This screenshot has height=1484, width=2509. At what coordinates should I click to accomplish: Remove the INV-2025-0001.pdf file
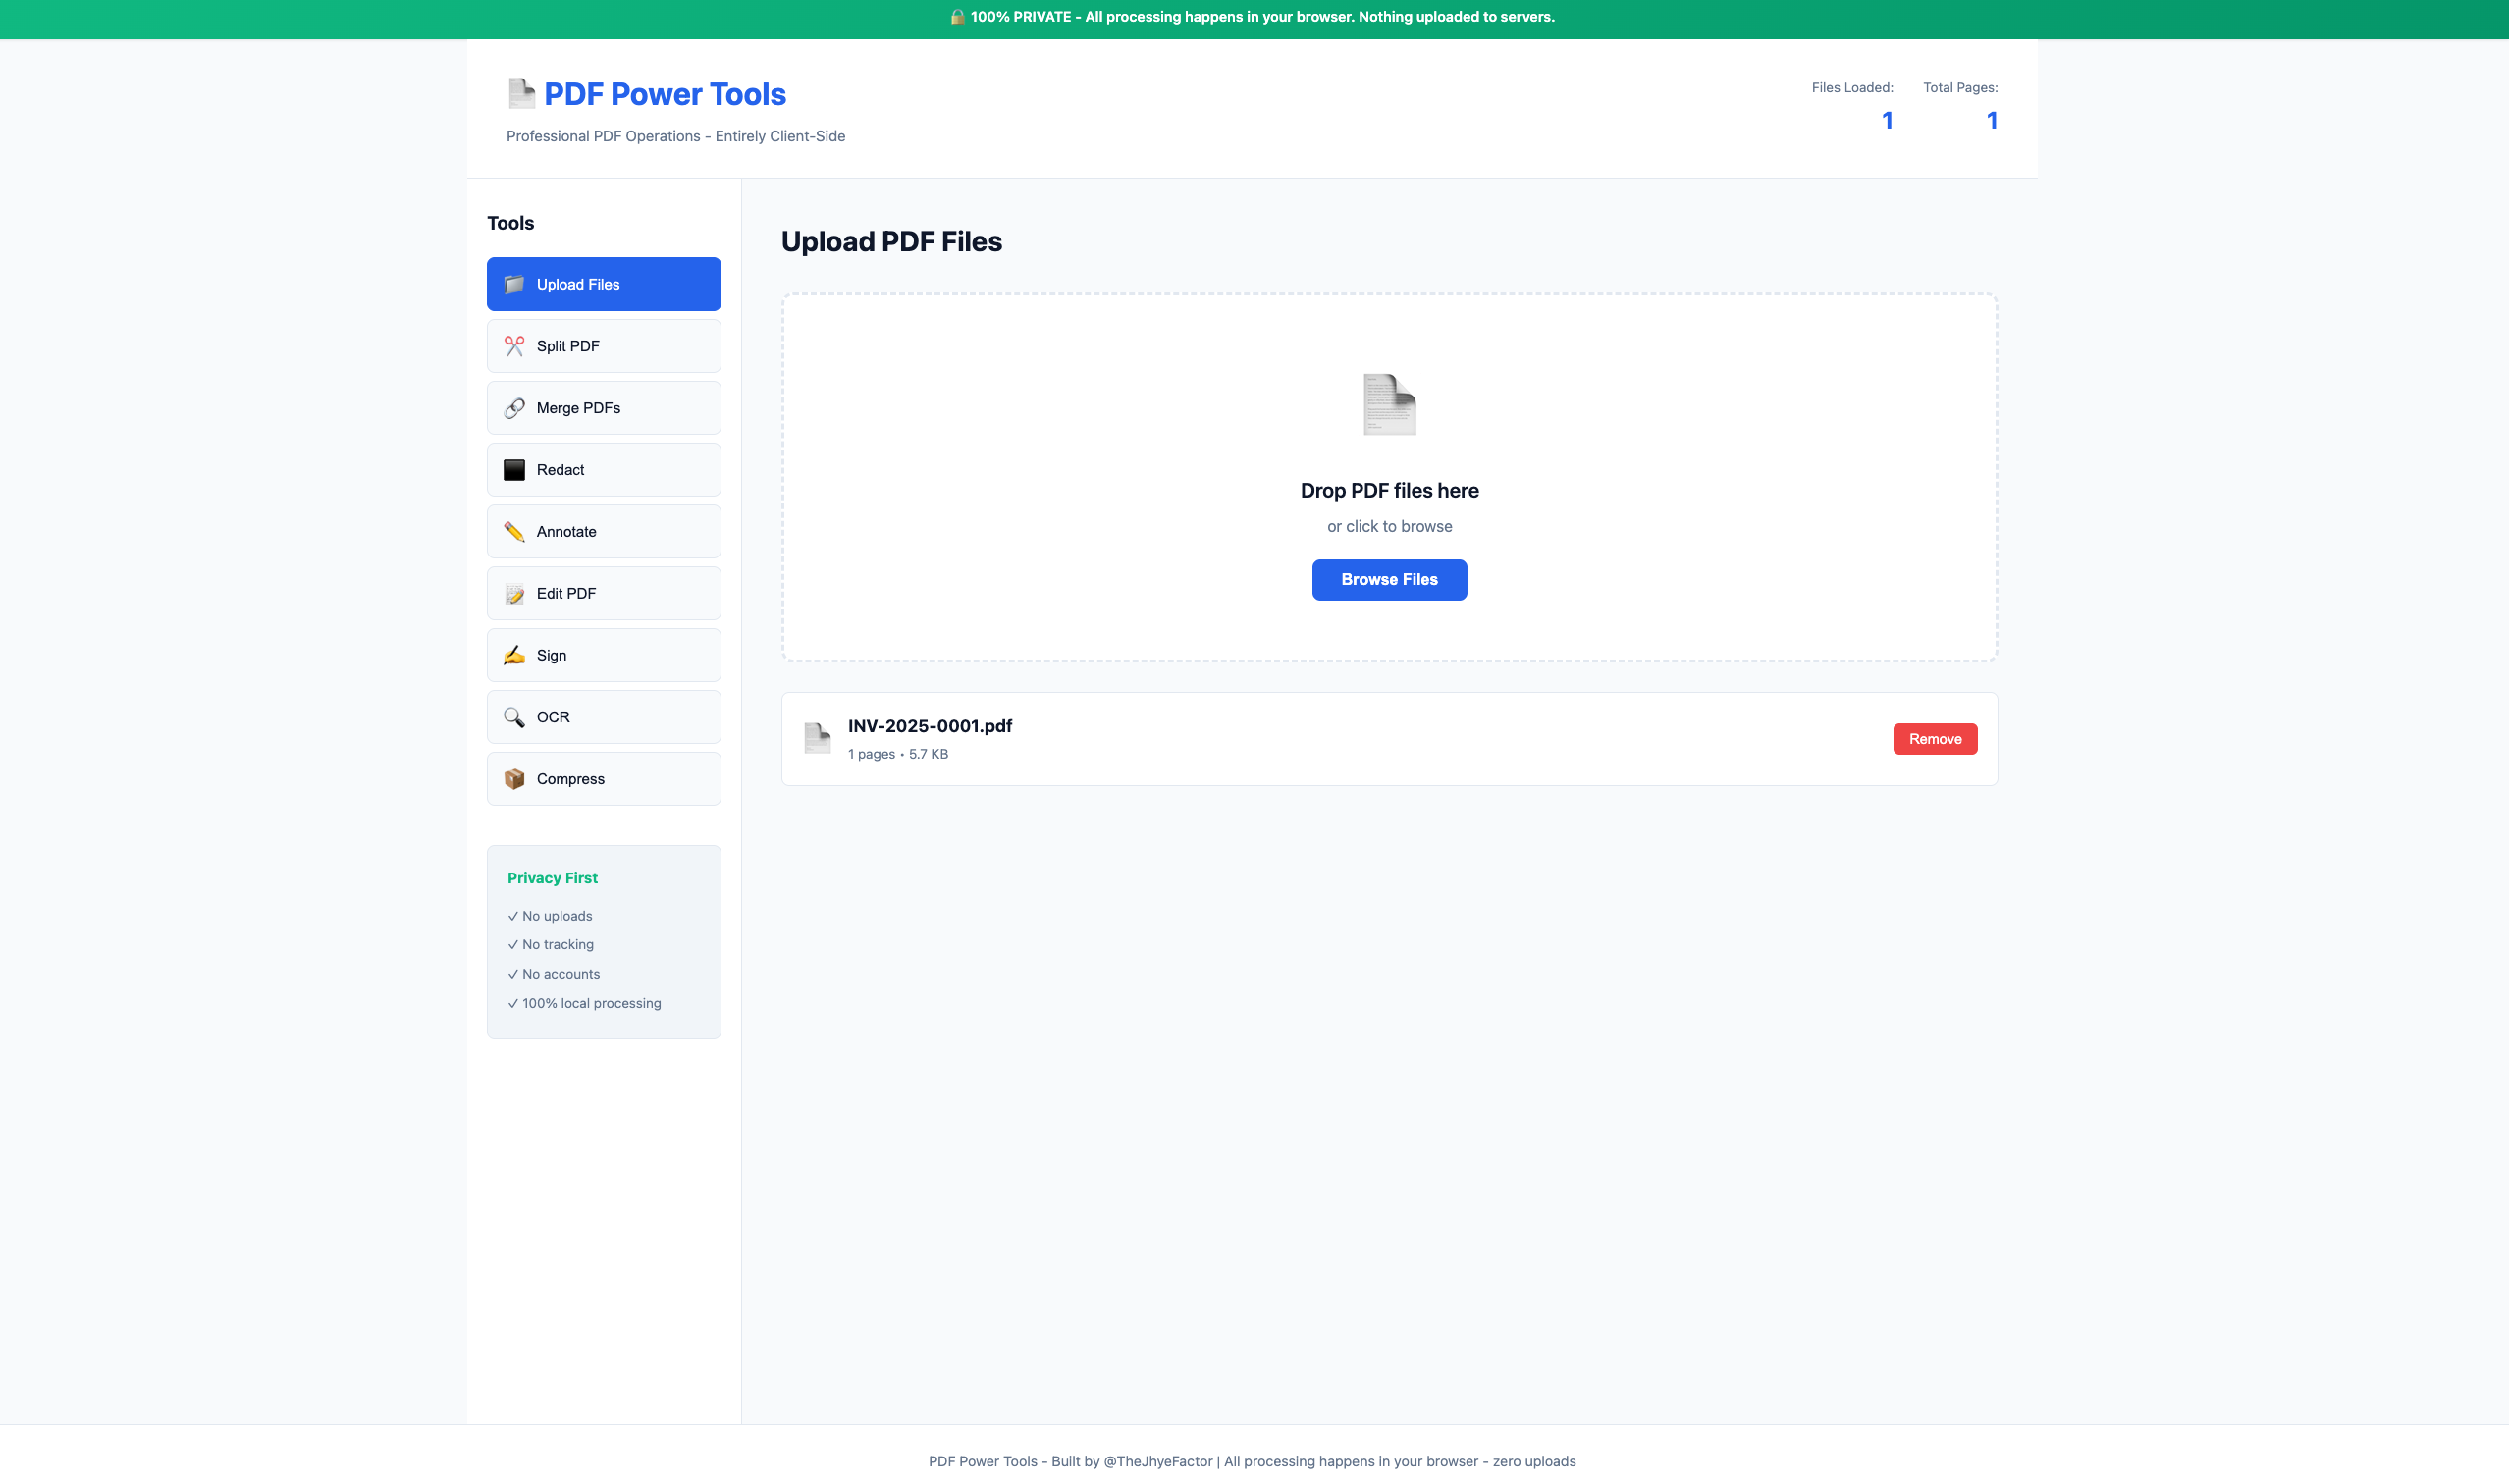coord(1934,739)
